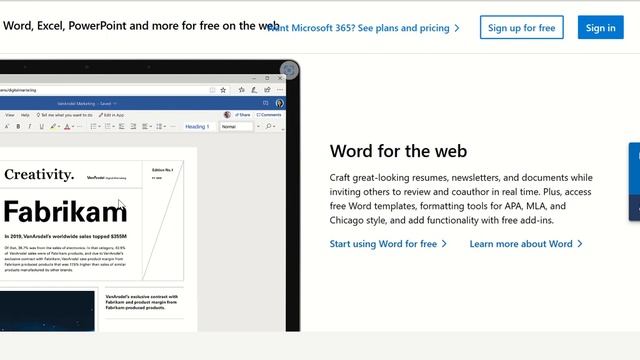Click the Sign in button
Image resolution: width=640 pixels, height=360 pixels.
(600, 27)
